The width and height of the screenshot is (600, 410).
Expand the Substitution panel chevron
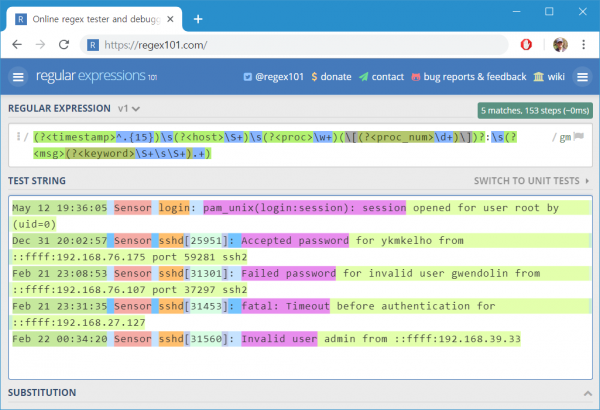pyautogui.click(x=588, y=393)
